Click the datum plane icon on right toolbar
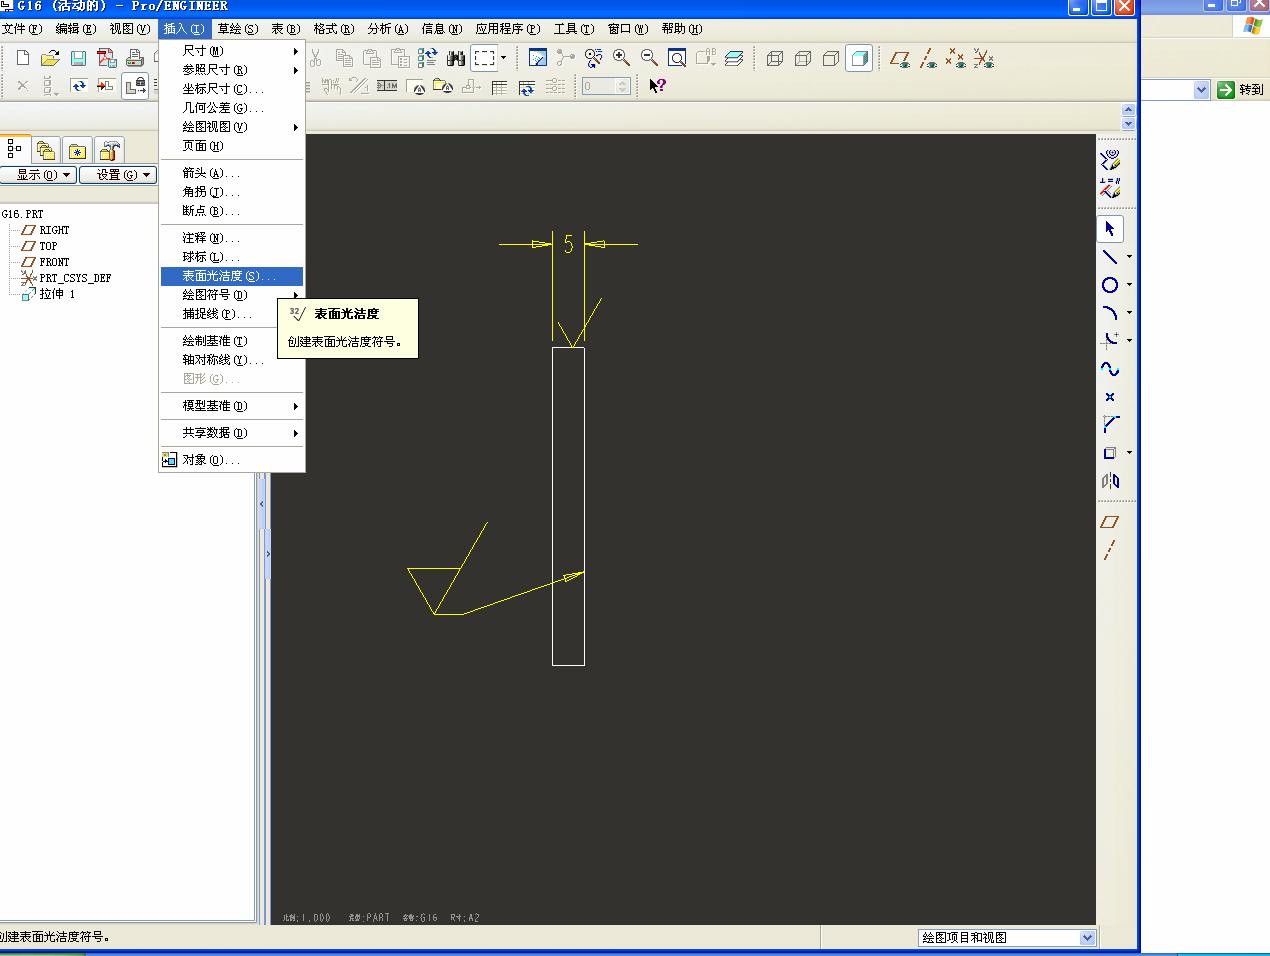 coord(1110,522)
